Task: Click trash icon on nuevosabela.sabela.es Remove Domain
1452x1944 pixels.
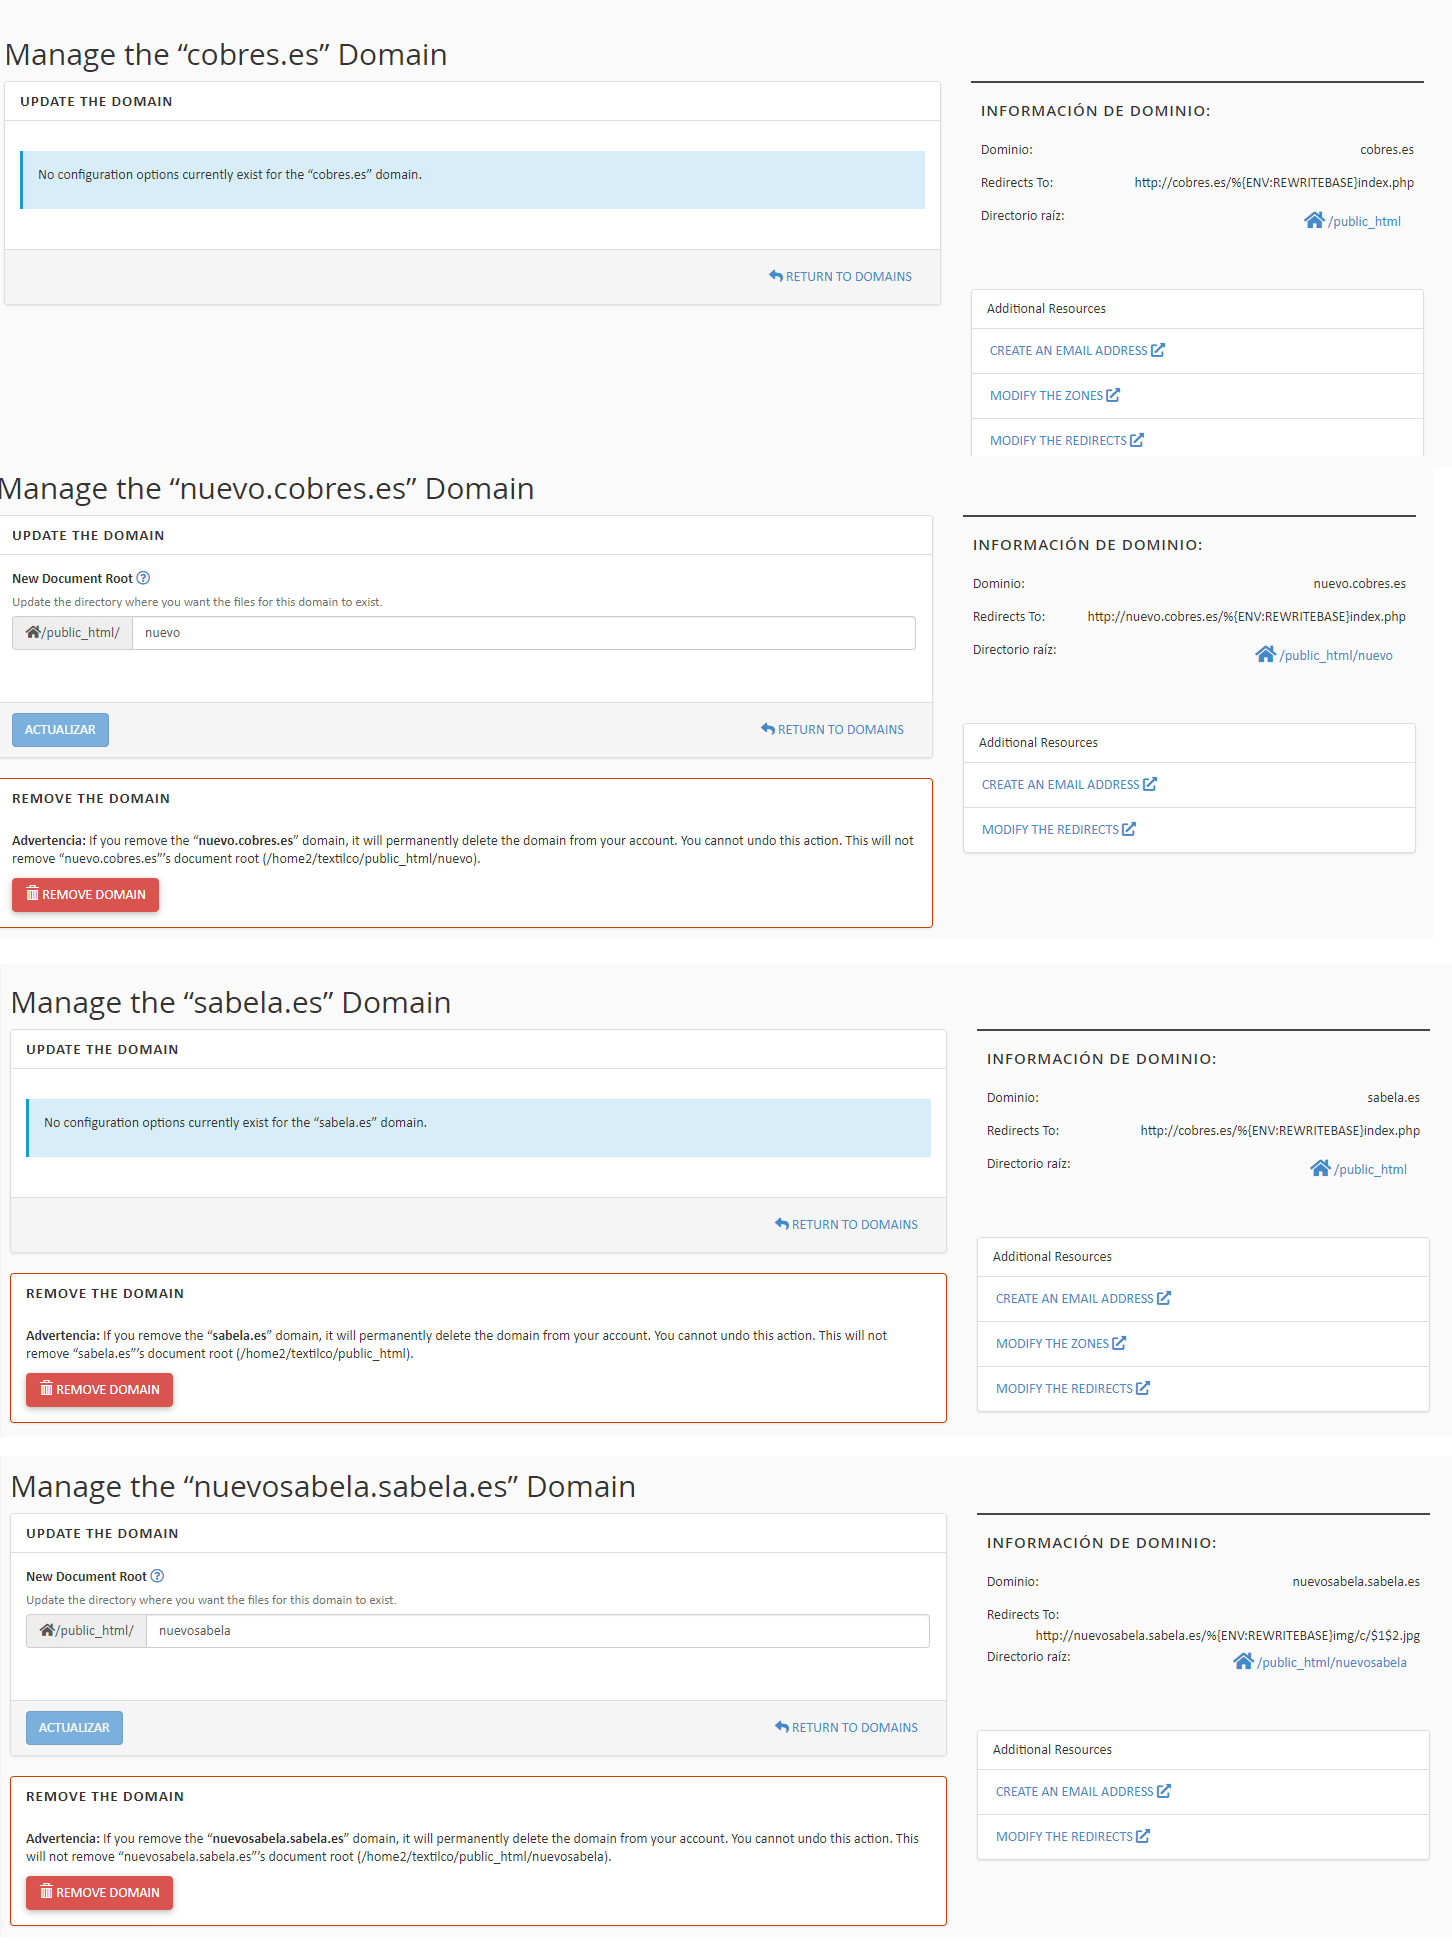Action: click(x=46, y=1892)
